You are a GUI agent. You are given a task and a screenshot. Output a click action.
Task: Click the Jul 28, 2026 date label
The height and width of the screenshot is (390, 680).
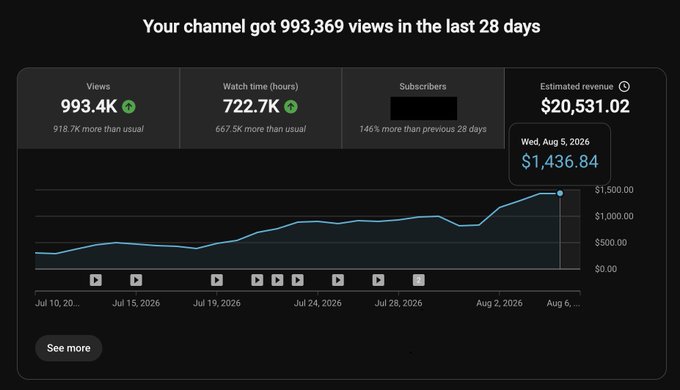point(399,303)
